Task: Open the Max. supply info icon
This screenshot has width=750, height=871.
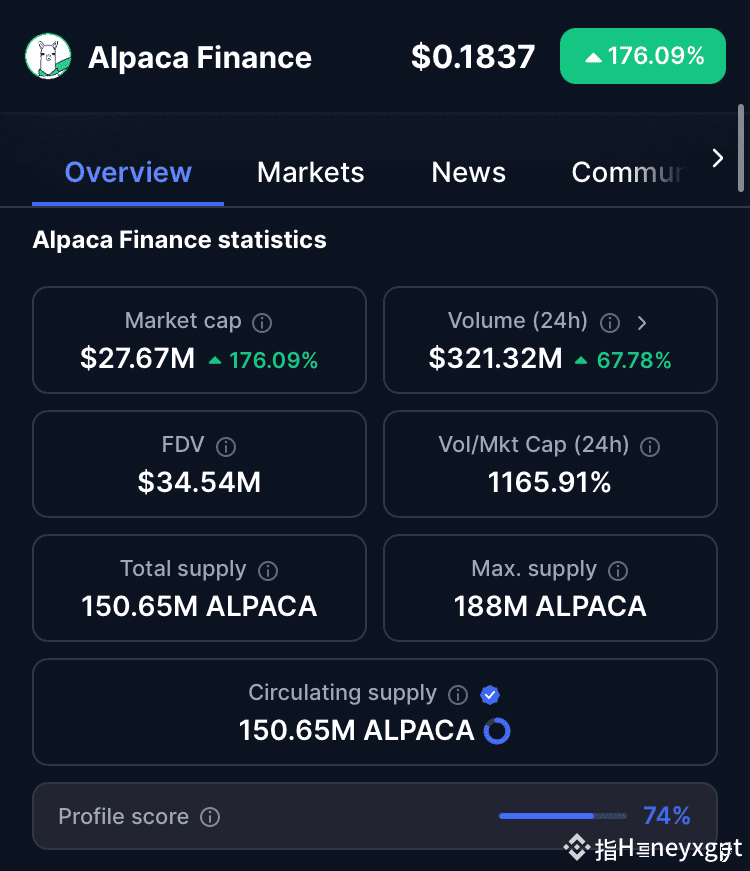Action: [618, 570]
